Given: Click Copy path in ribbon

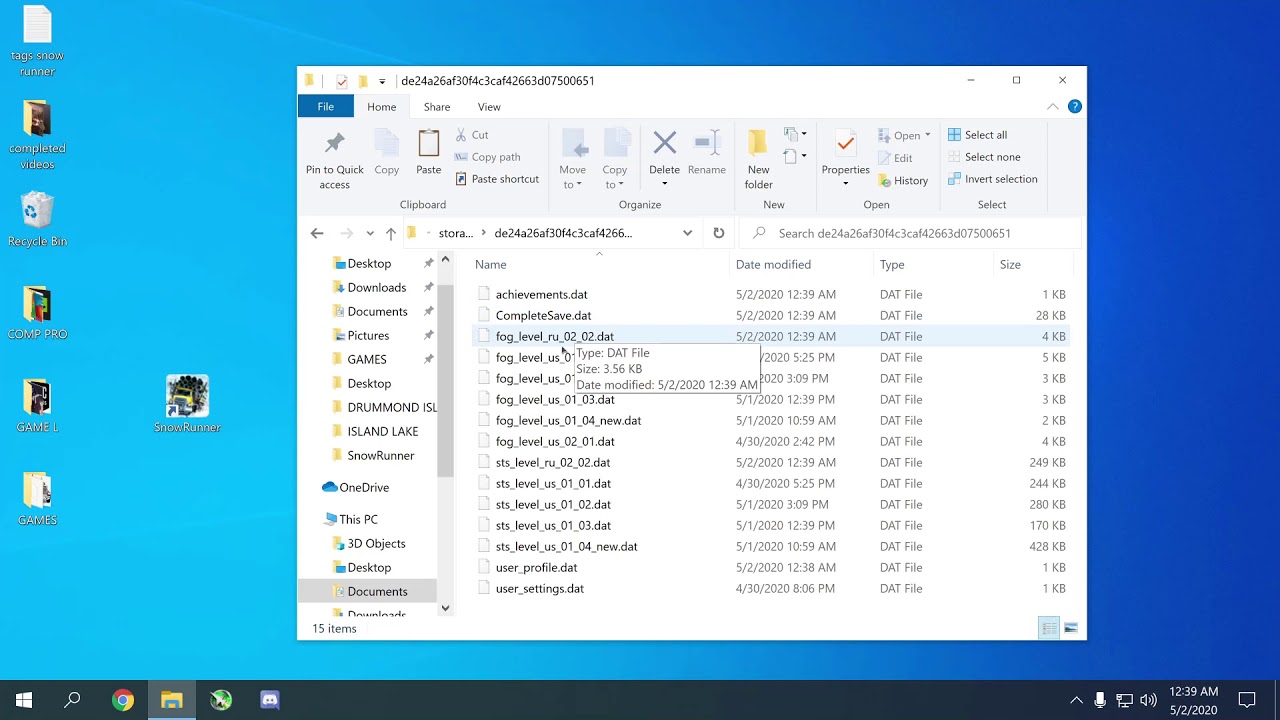Looking at the screenshot, I should click(x=488, y=157).
